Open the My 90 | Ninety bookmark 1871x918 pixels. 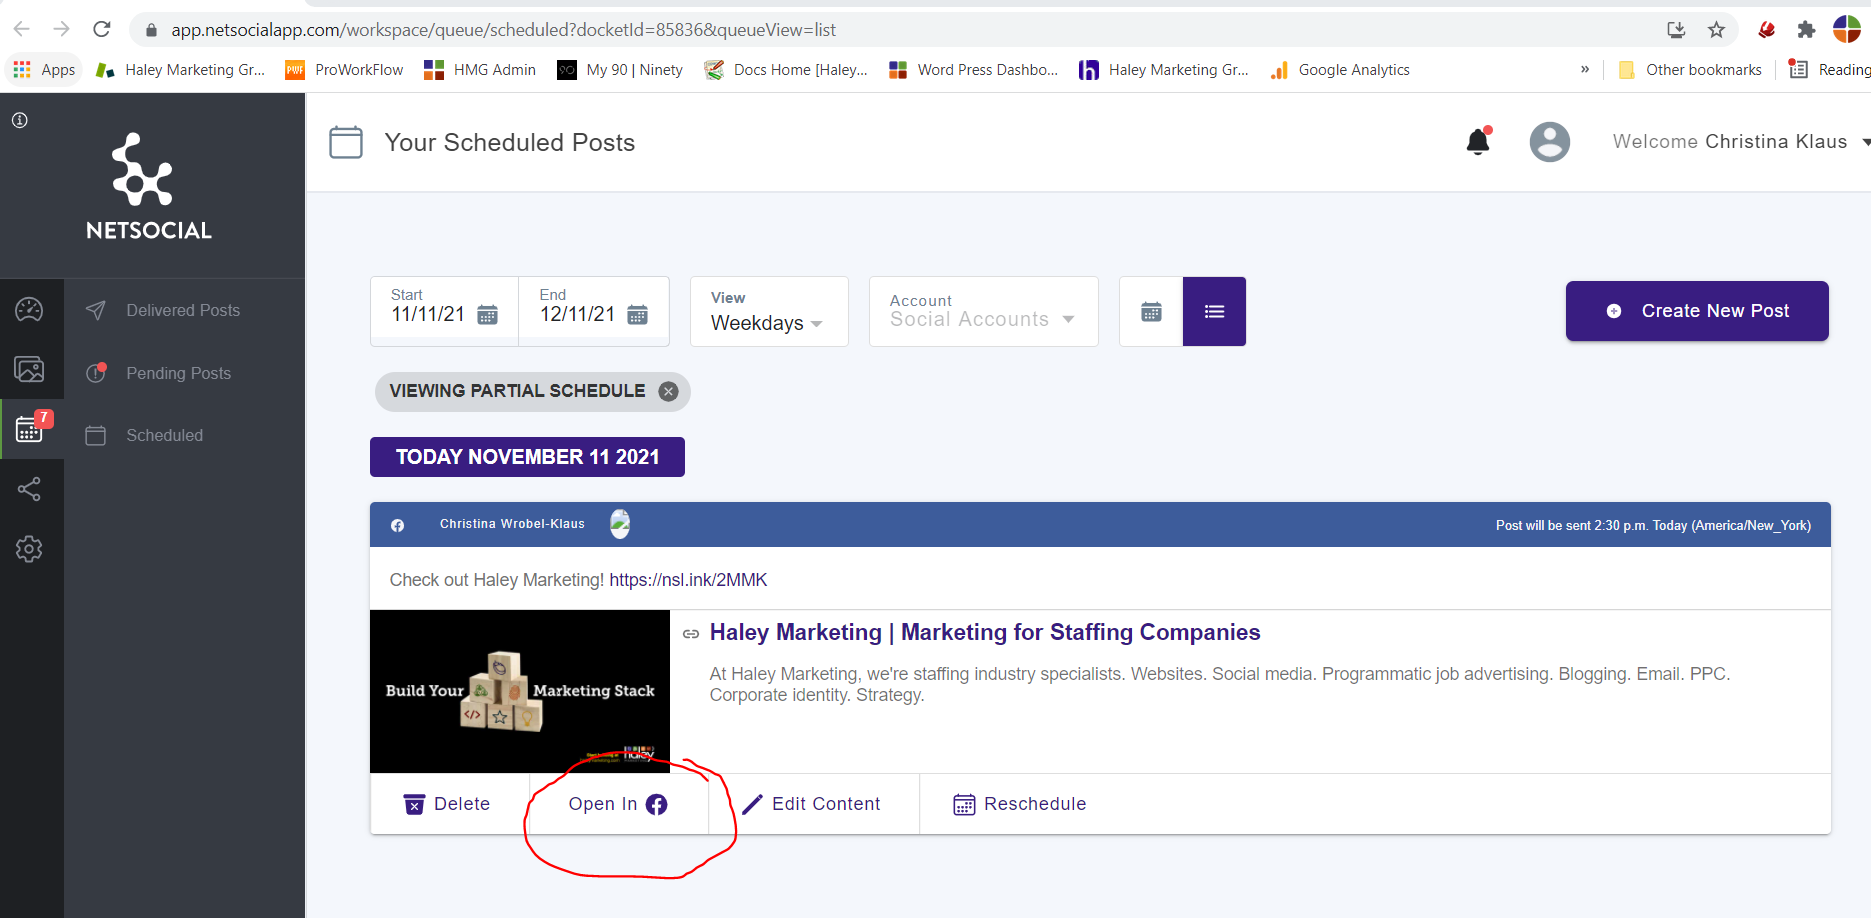620,70
